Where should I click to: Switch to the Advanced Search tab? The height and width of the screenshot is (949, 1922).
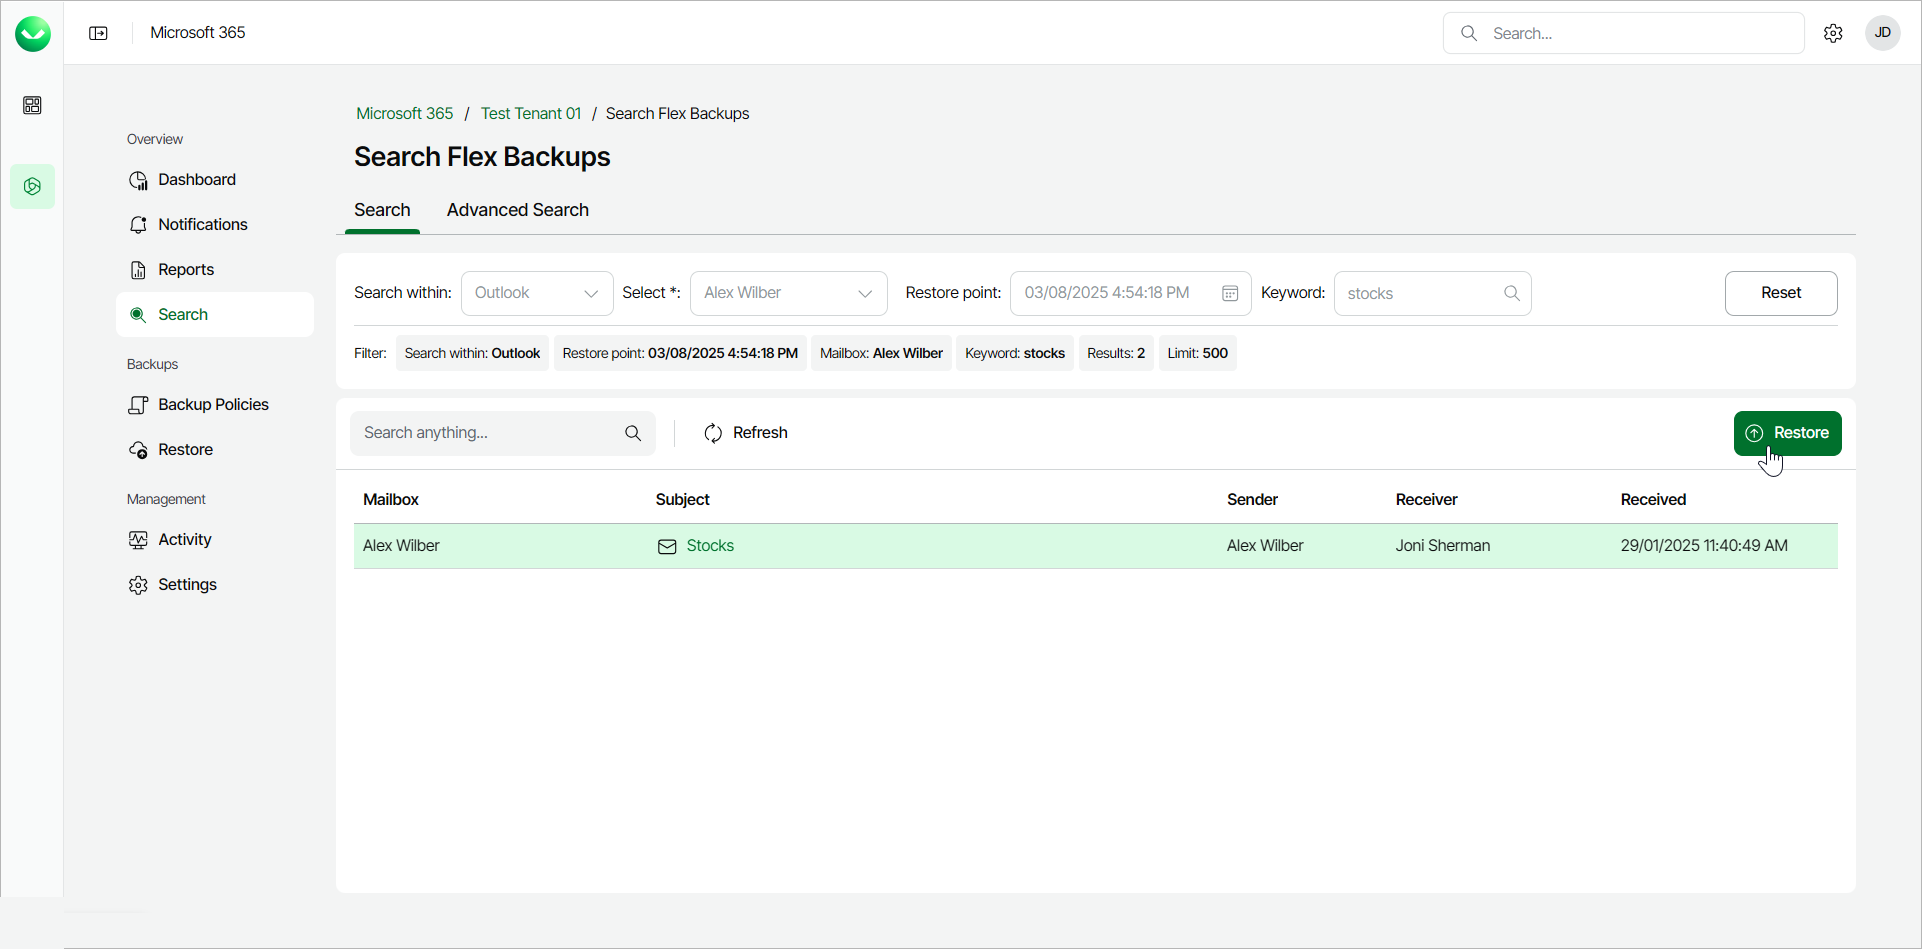[x=518, y=210]
